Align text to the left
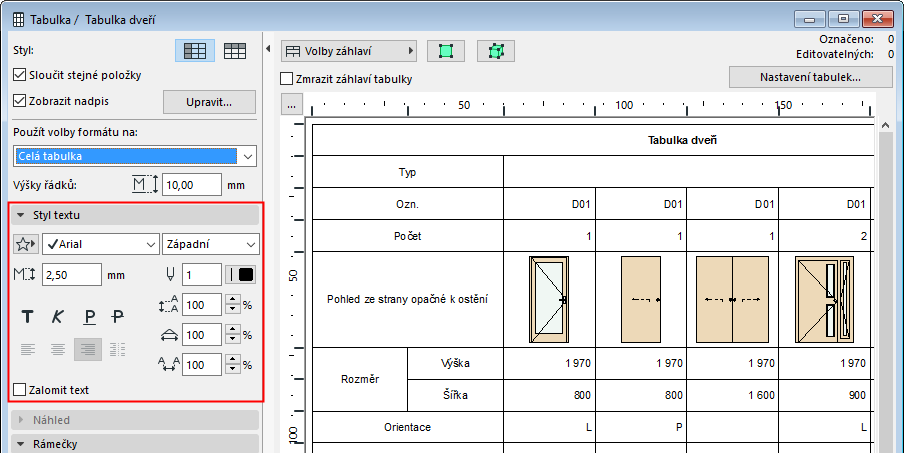 [x=28, y=349]
